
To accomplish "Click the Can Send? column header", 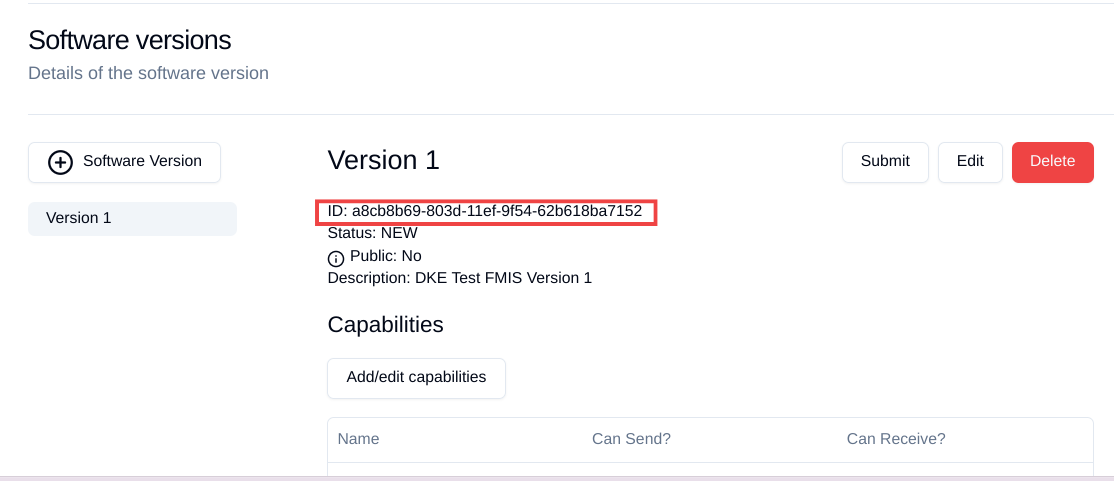I will coord(632,439).
